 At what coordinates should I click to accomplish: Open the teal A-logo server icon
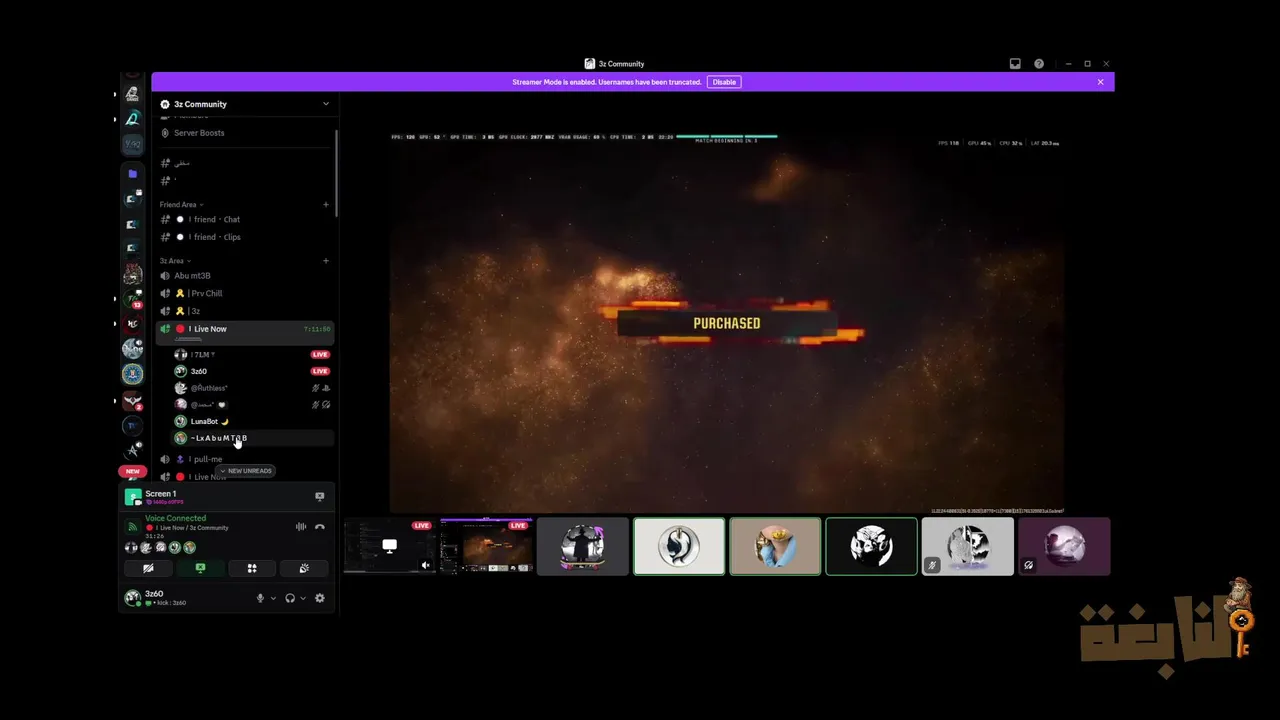(132, 119)
